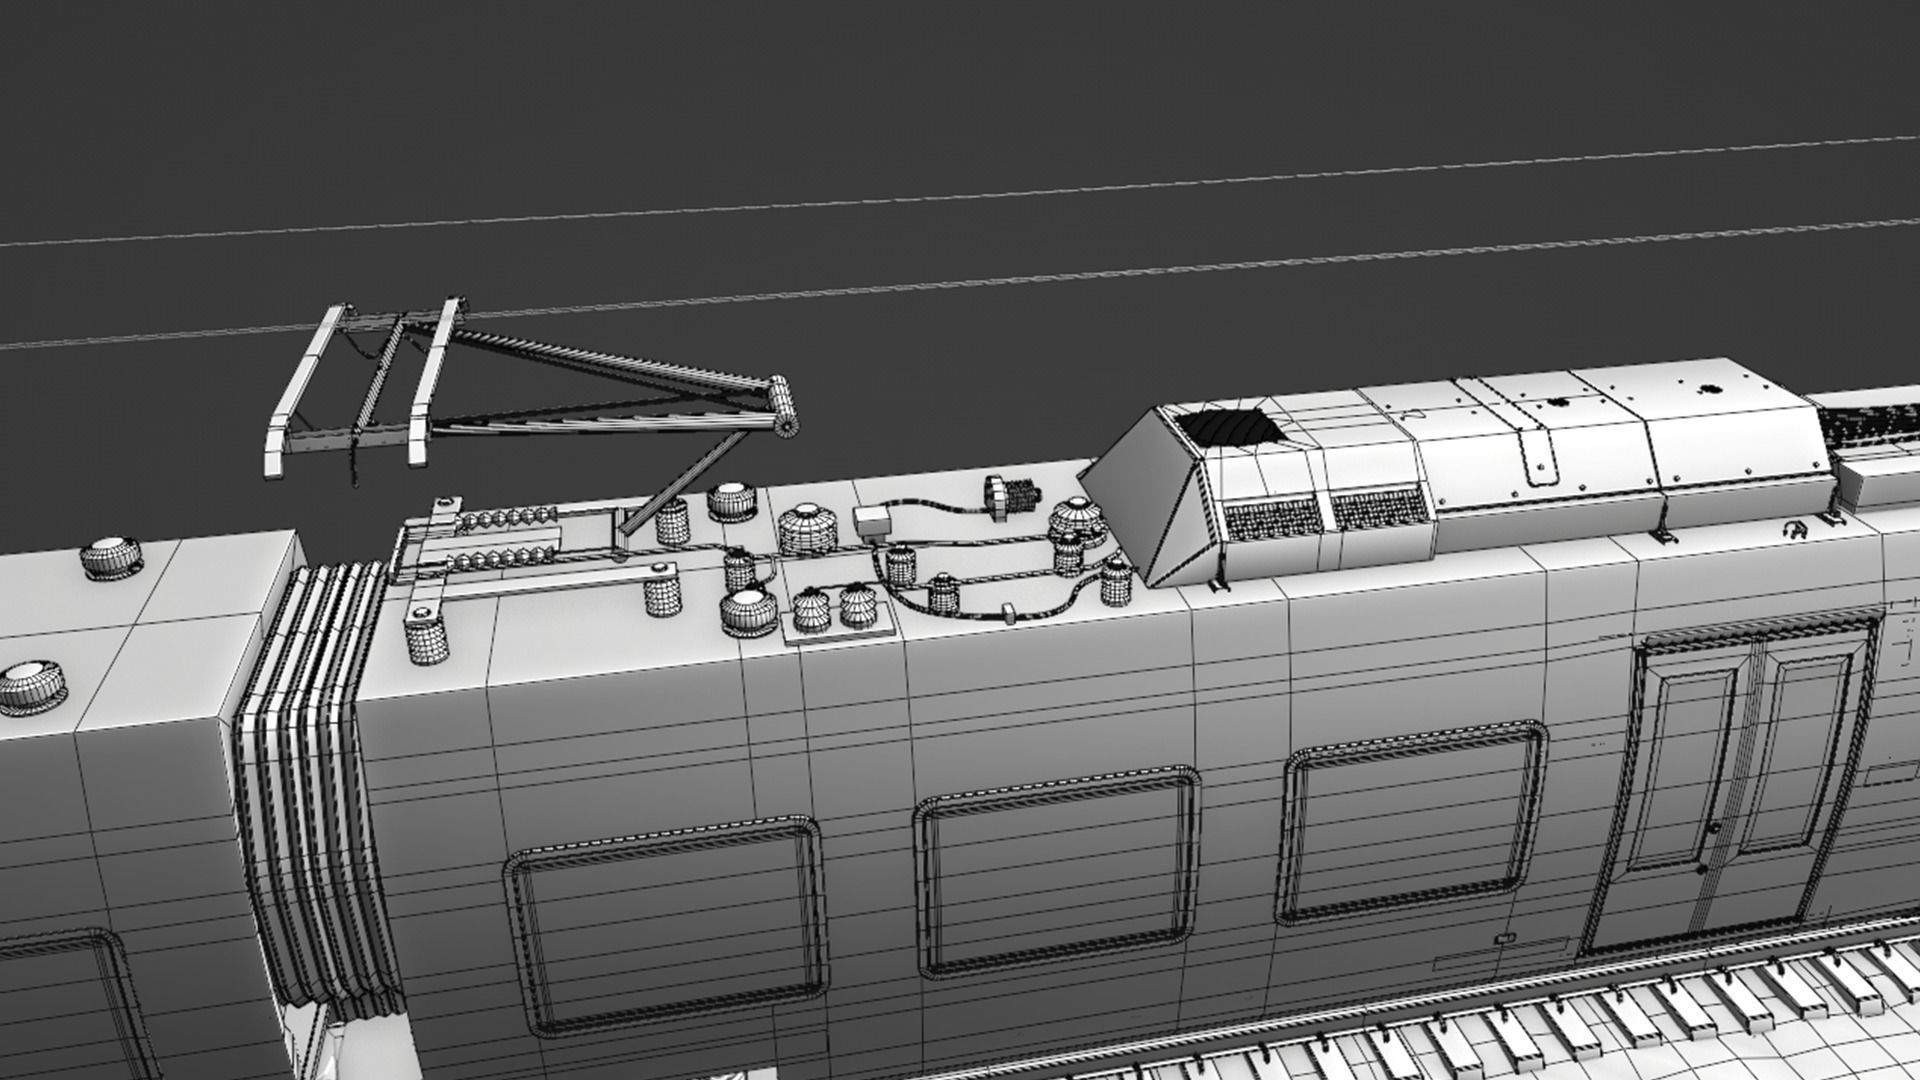This screenshot has width=1920, height=1080.
Task: Select the pantograph elbow joint cylinder
Action: point(783,407)
